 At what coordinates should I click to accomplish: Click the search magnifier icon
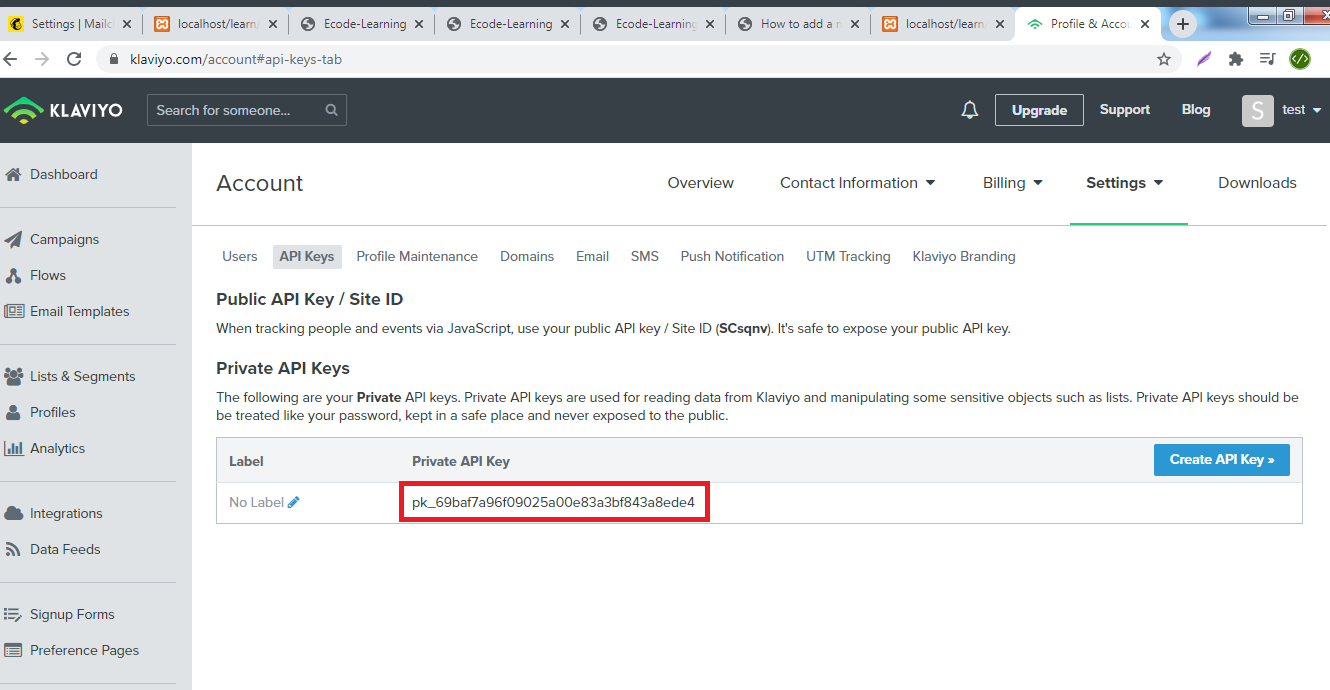(x=332, y=110)
